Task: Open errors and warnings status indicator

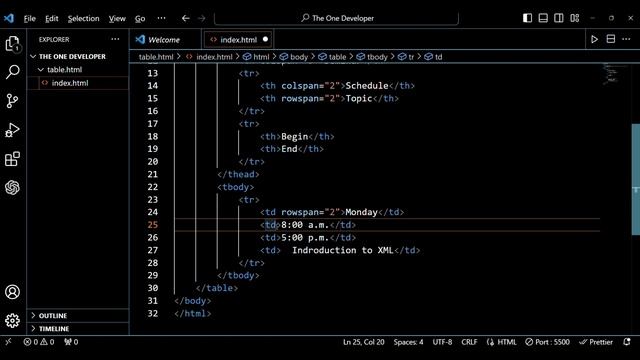Action: pos(39,342)
